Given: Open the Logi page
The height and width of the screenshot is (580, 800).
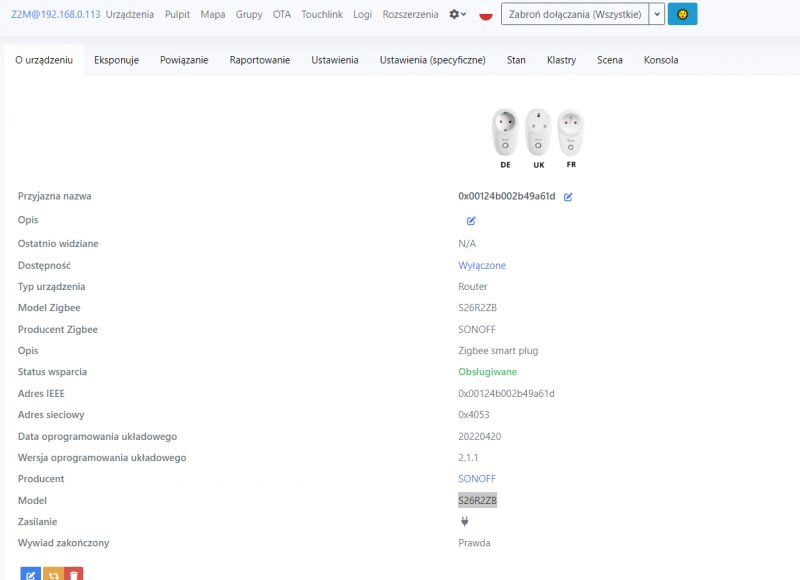Looking at the screenshot, I should click(x=362, y=14).
